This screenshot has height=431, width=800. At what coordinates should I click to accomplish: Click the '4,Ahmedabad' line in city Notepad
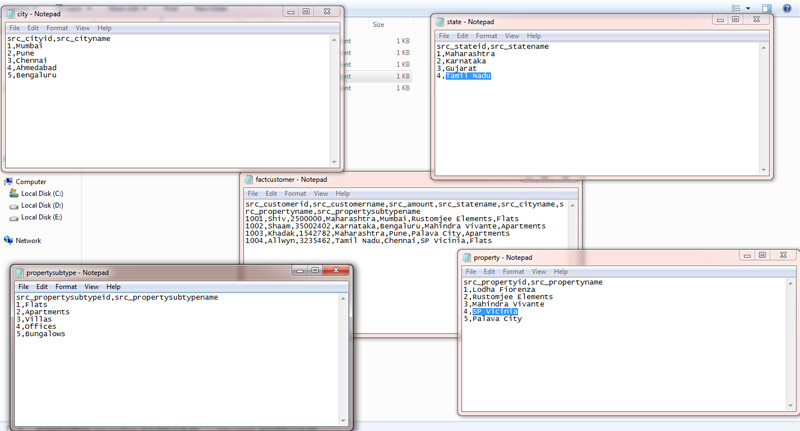(32, 67)
